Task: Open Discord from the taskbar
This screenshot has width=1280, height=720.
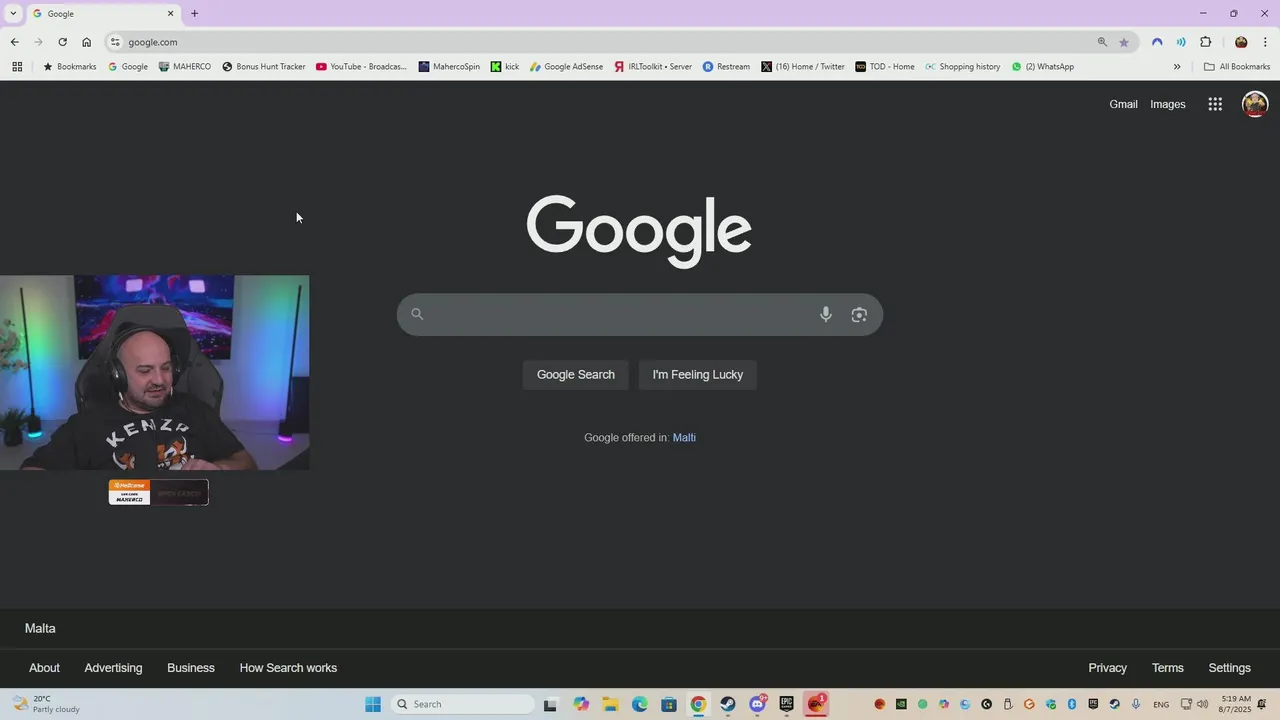Action: (758, 704)
